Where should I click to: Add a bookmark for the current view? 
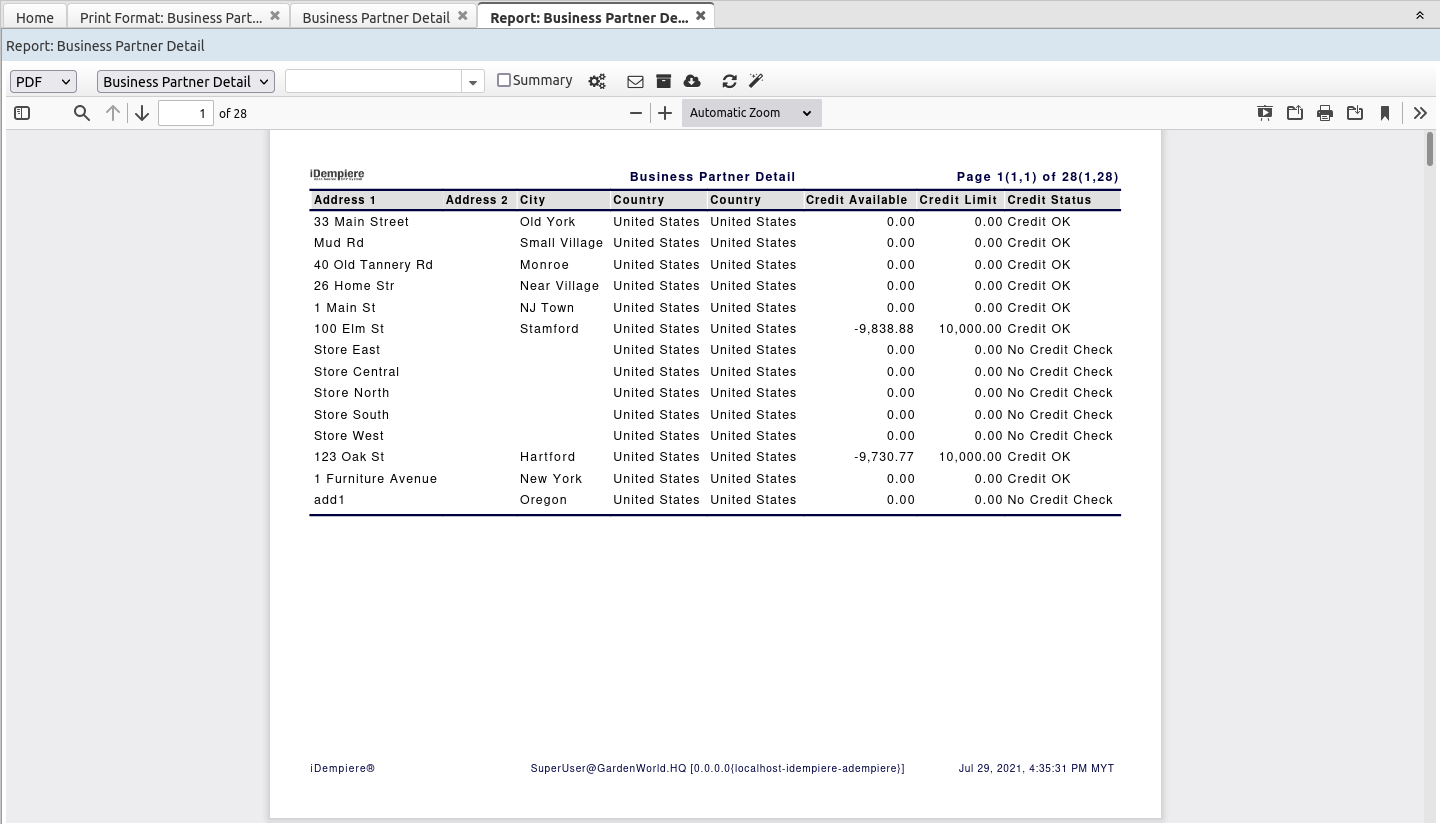coord(1384,113)
